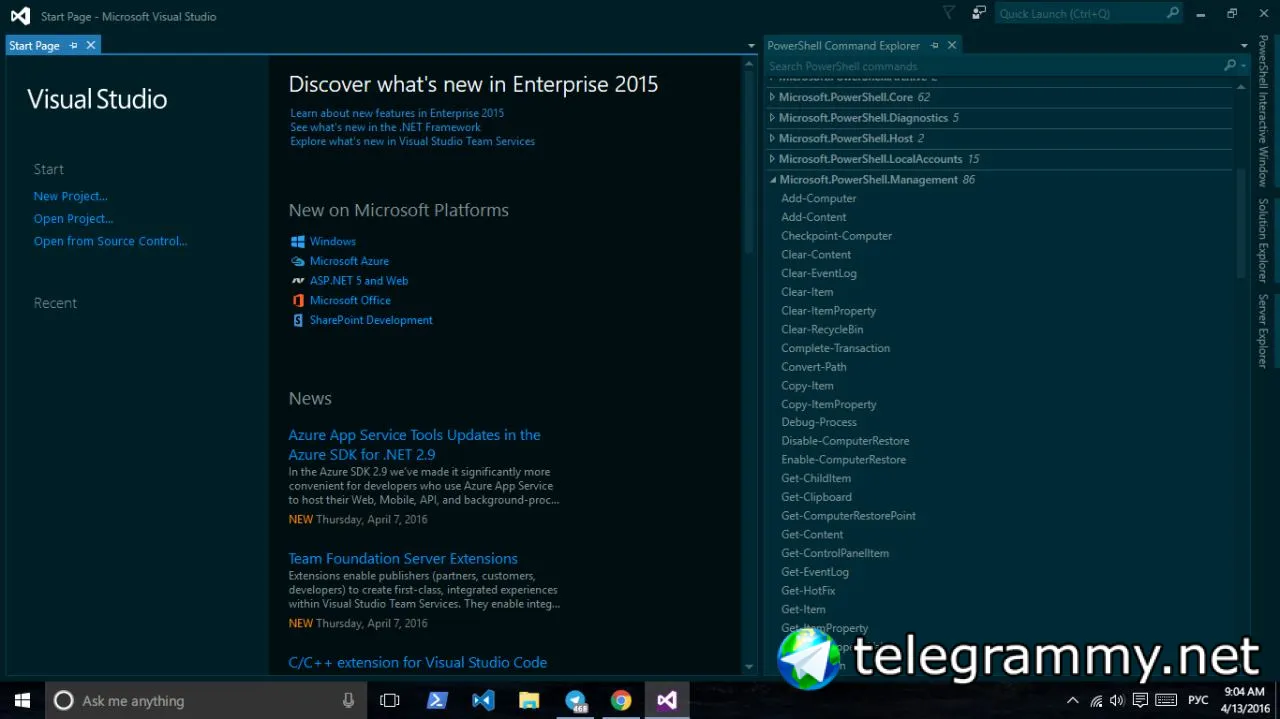1280x719 pixels.
Task: Click Open from Source Control... link
Action: (111, 241)
